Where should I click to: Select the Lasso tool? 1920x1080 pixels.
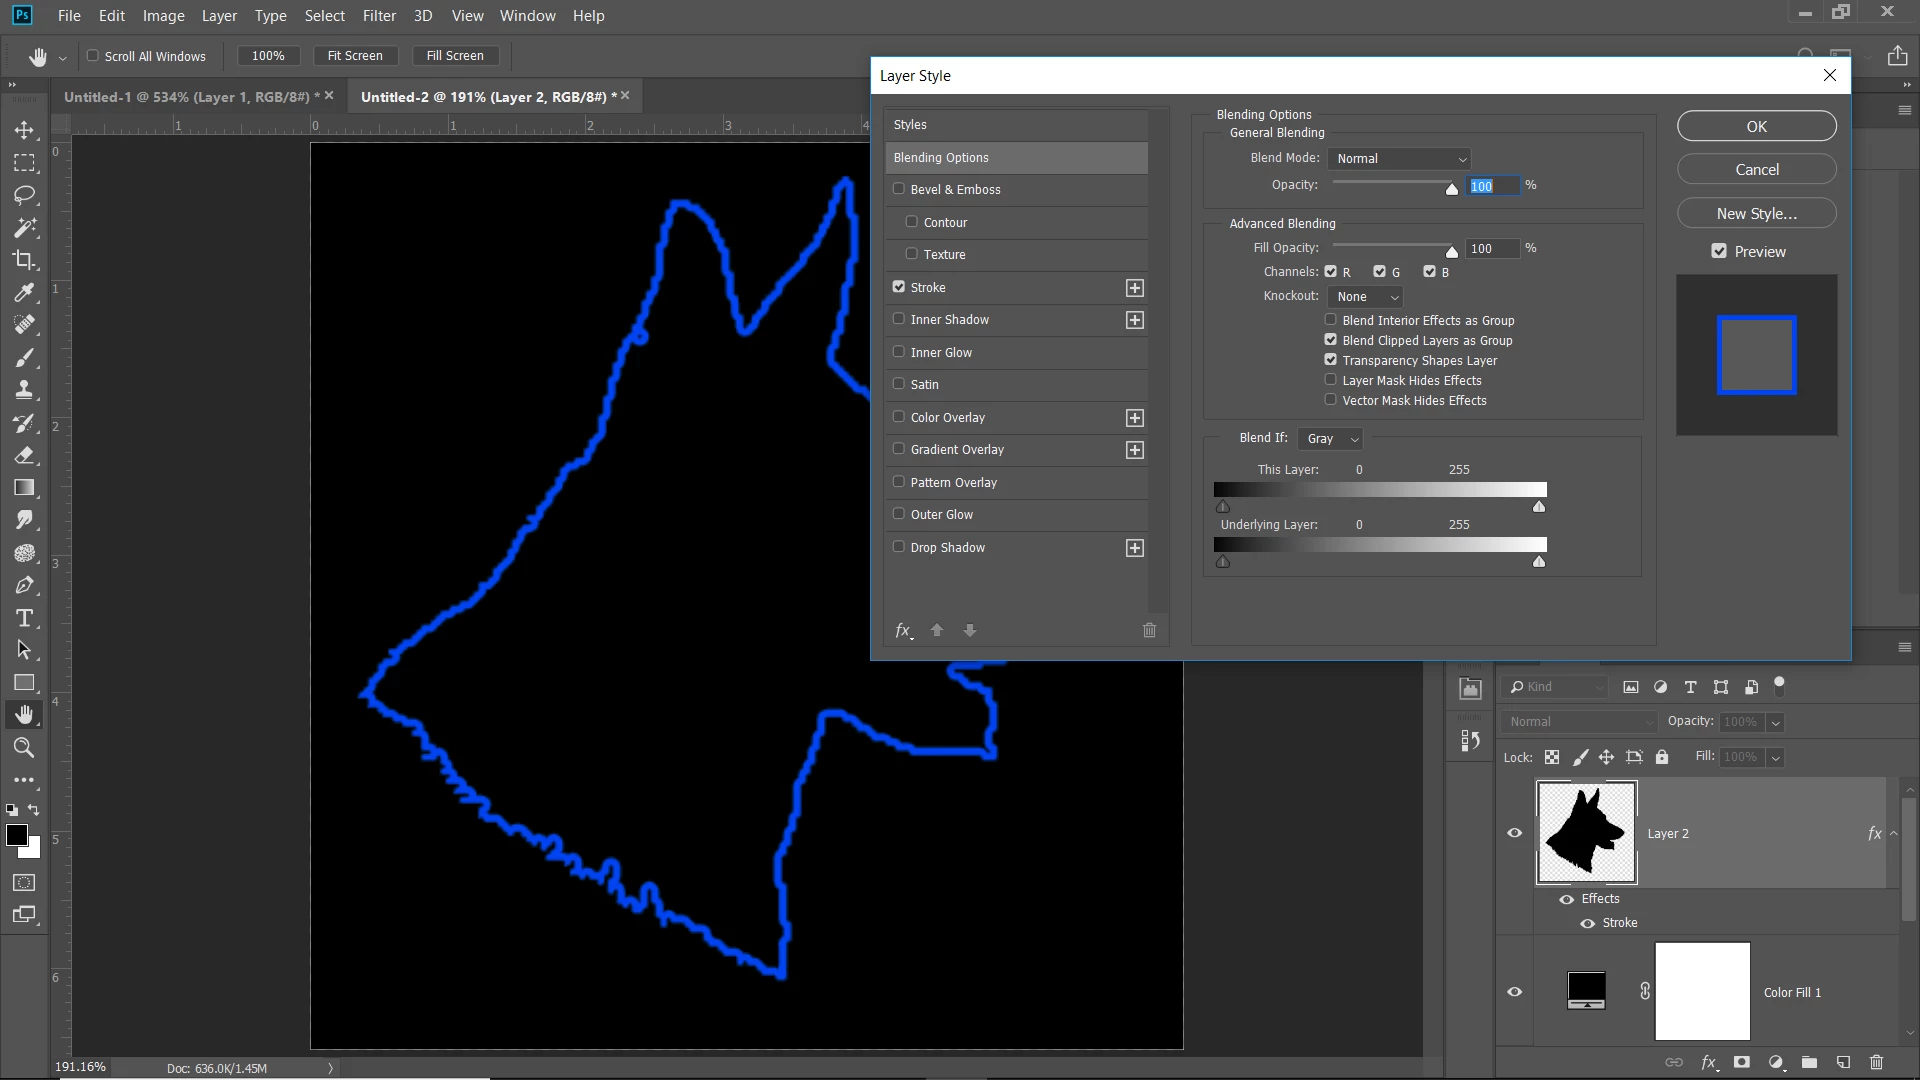pyautogui.click(x=24, y=195)
